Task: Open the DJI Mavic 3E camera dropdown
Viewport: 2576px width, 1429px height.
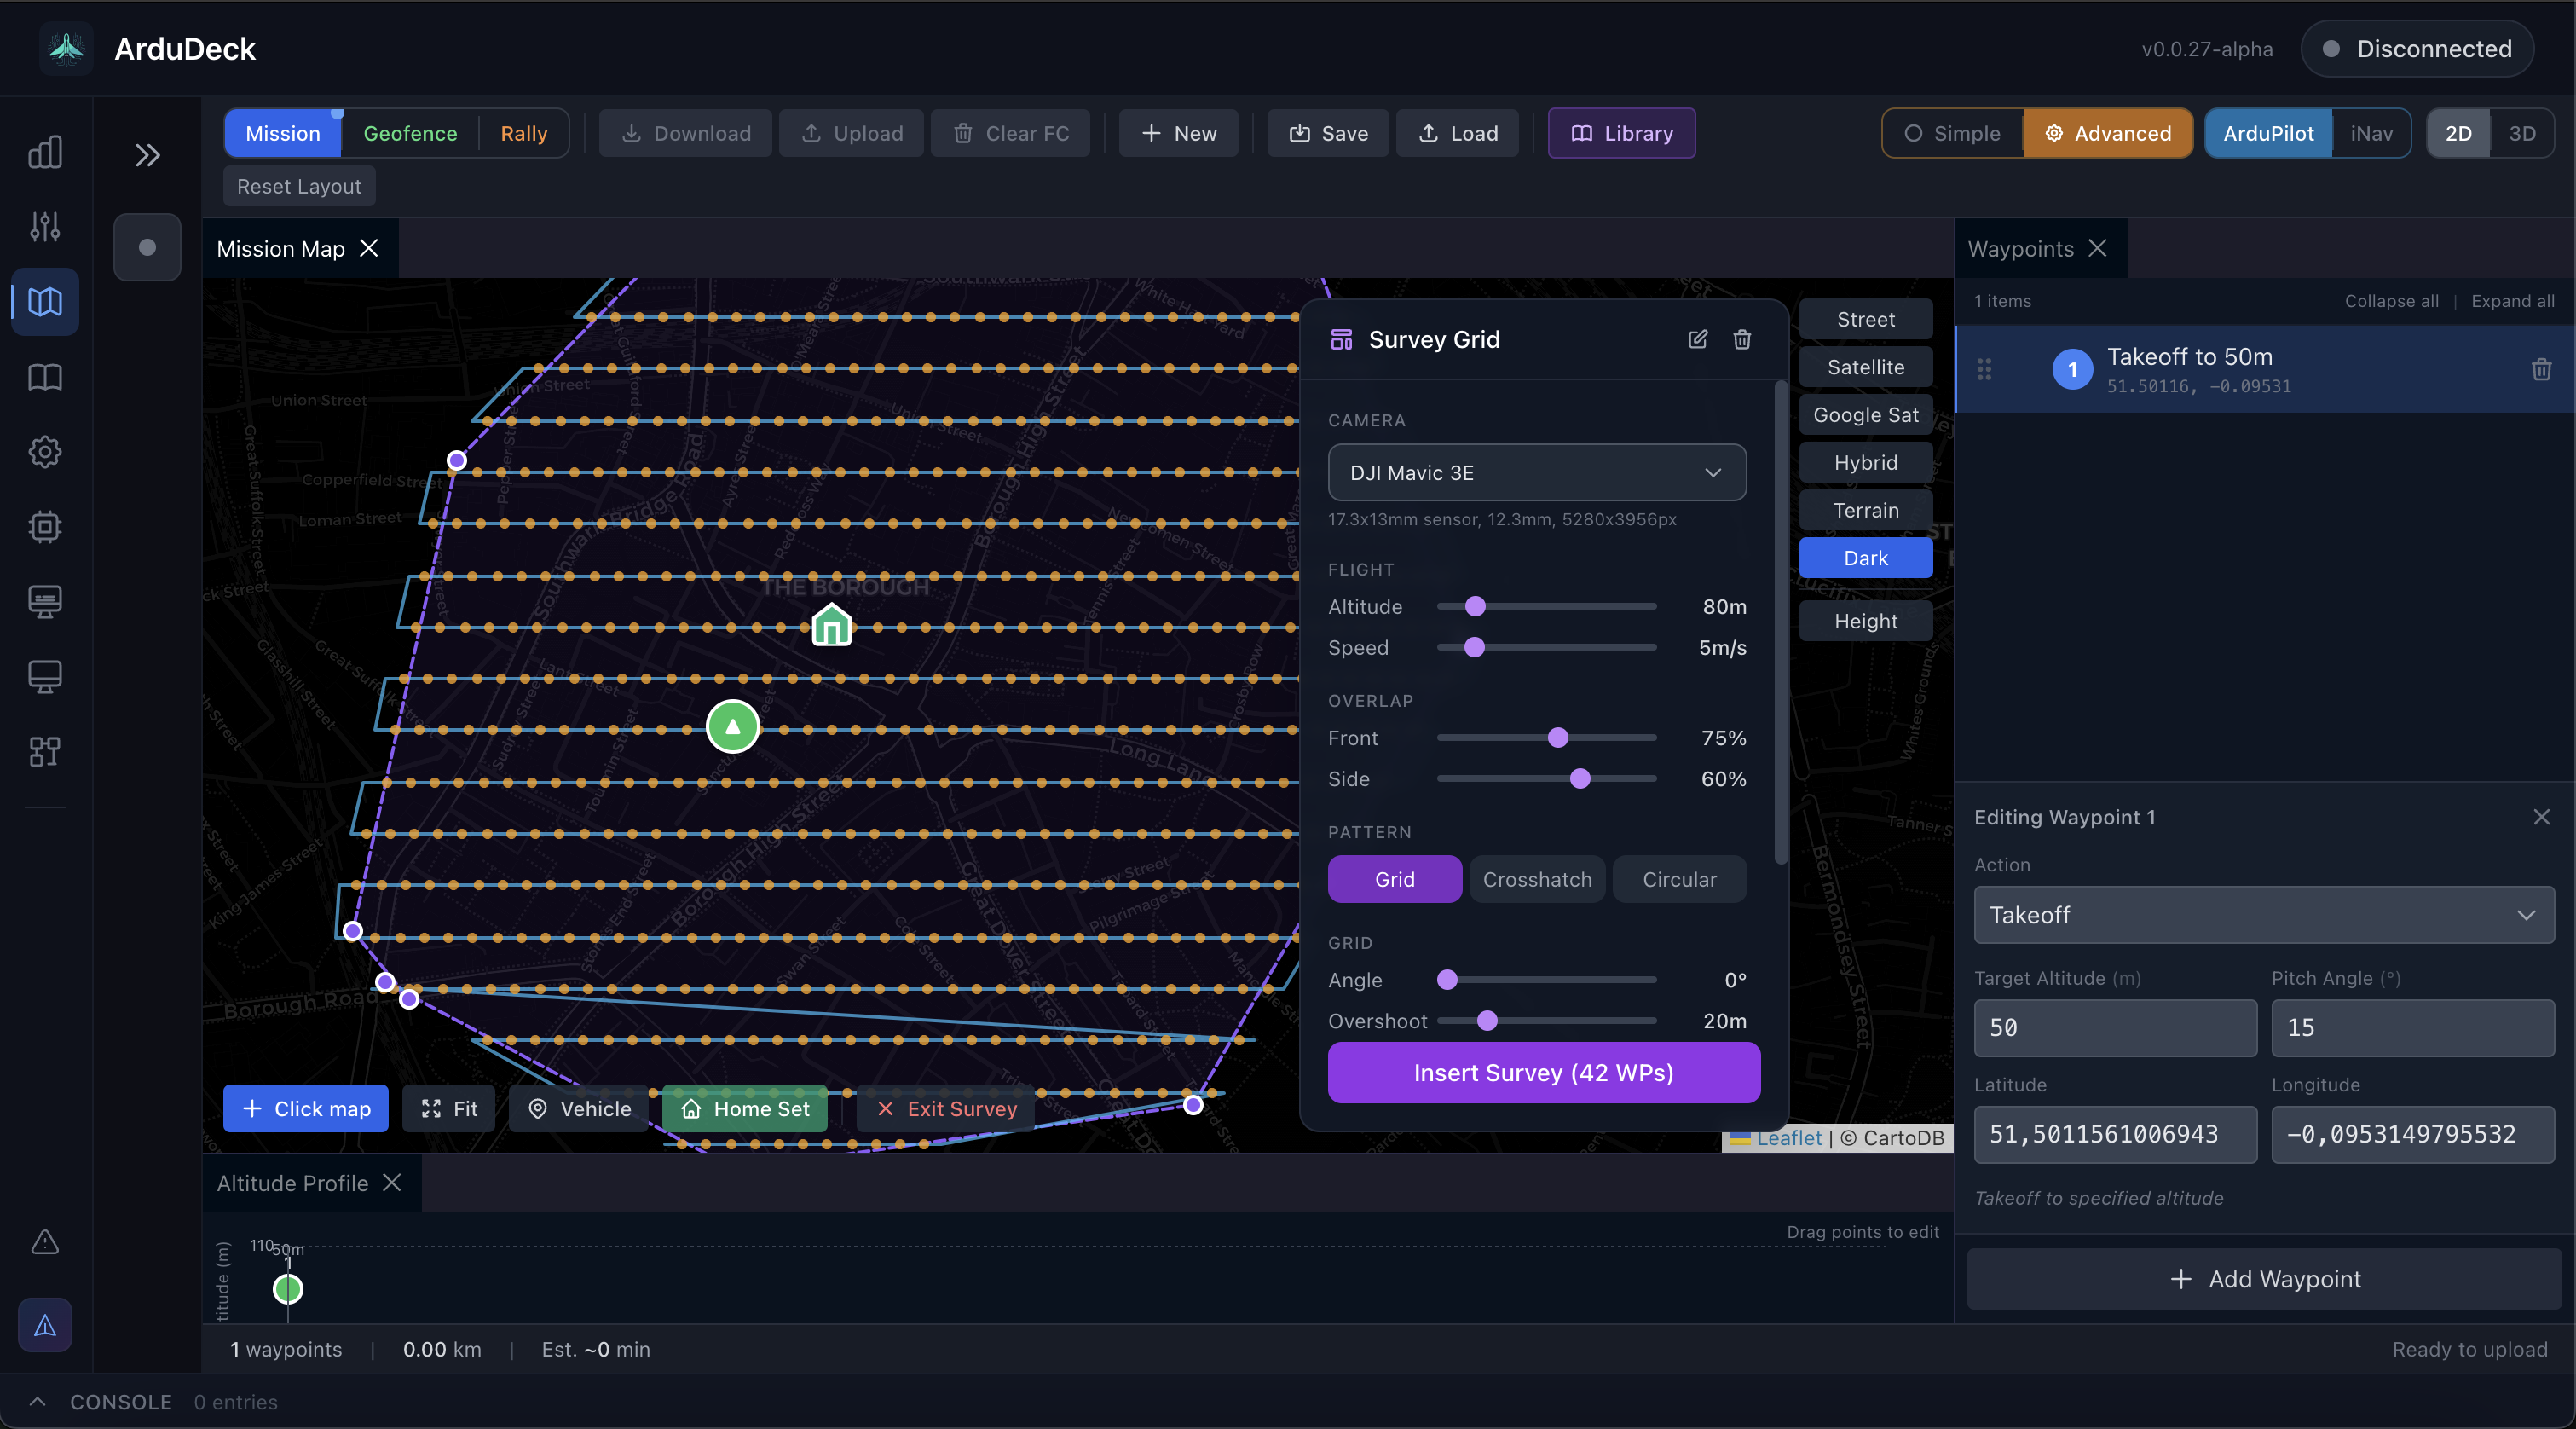Action: pyautogui.click(x=1537, y=472)
